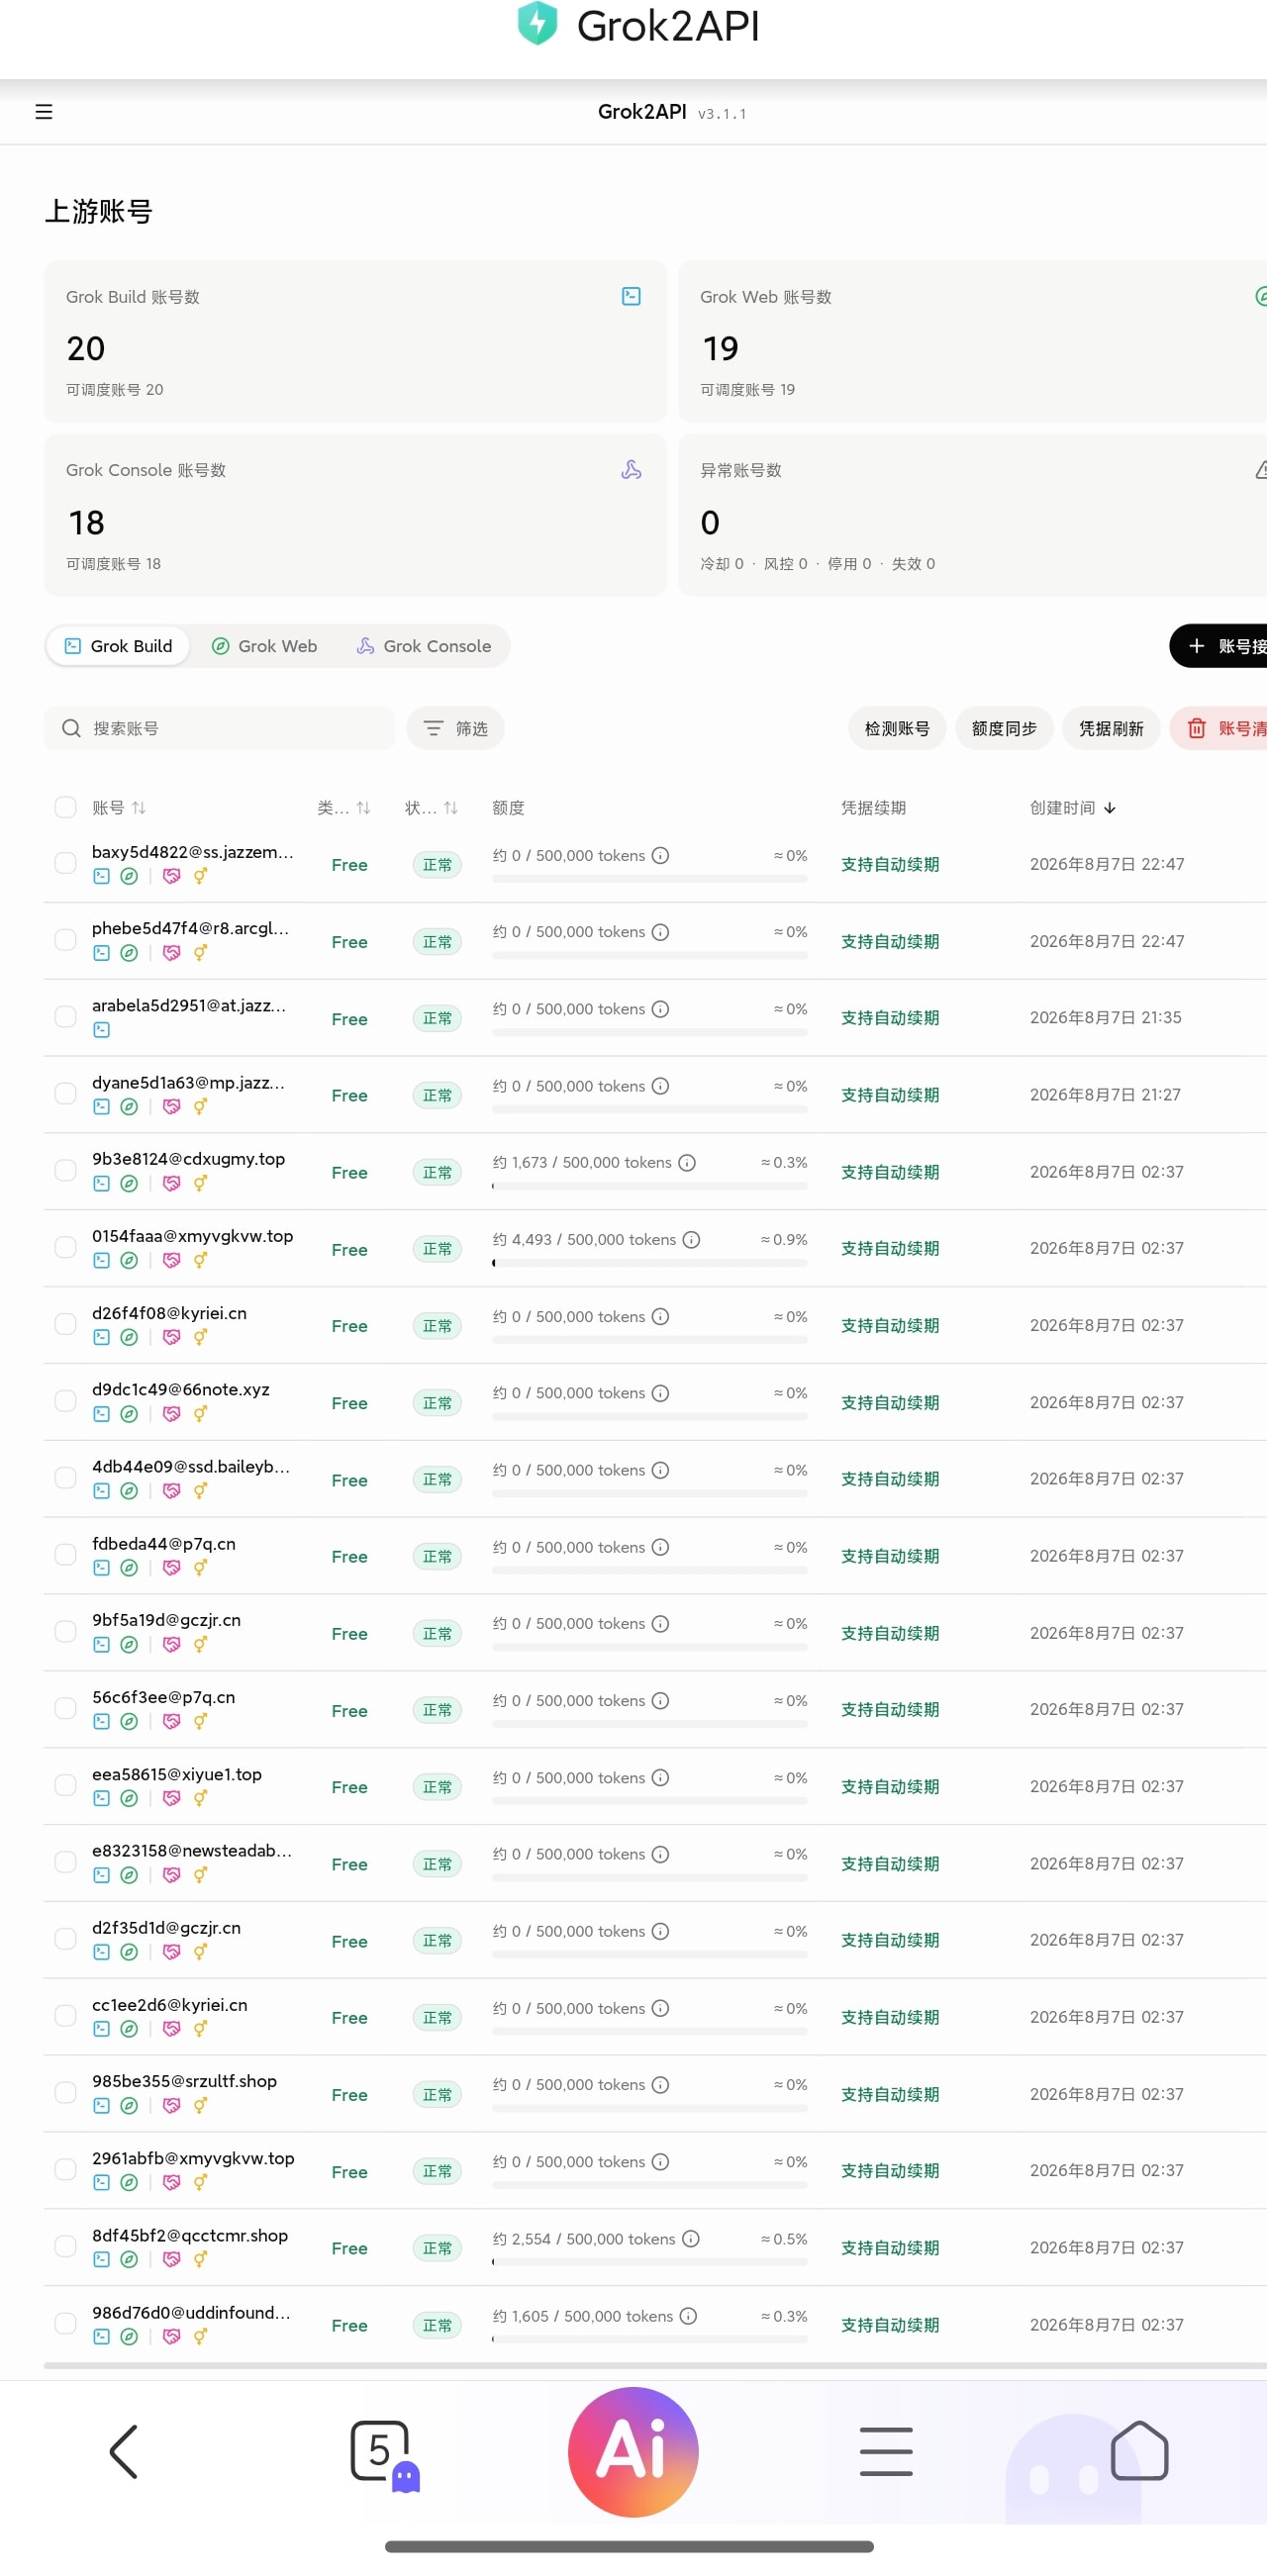Click the Grok2API shield logo

[537, 24]
